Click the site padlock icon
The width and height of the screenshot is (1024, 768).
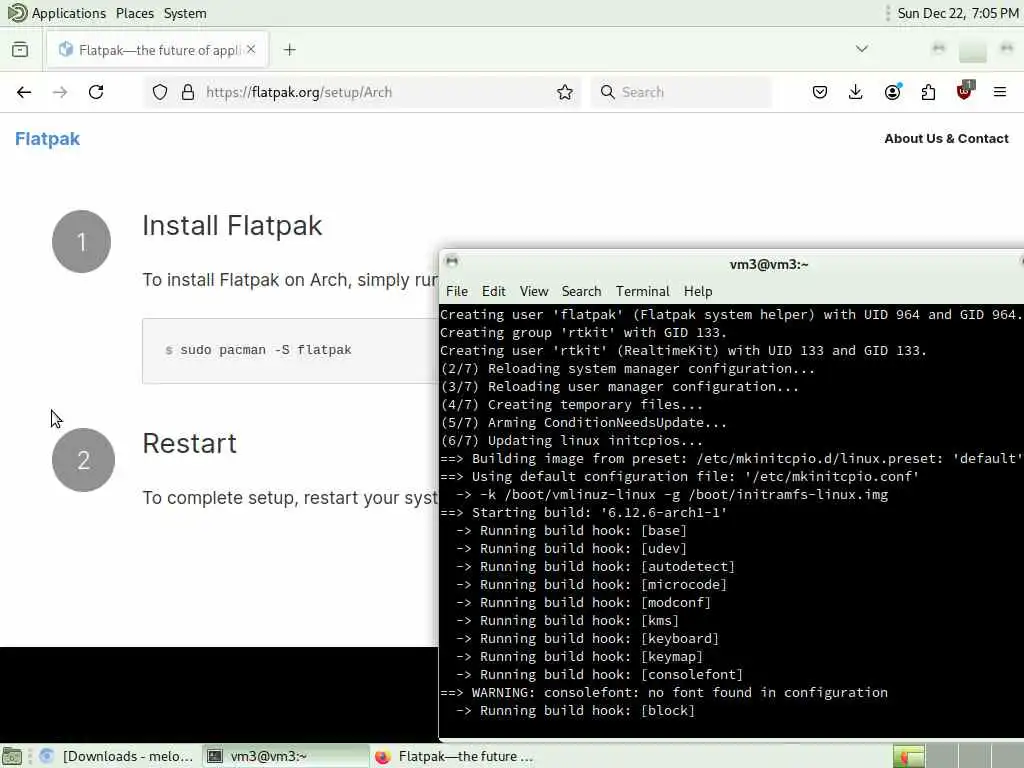(x=188, y=92)
